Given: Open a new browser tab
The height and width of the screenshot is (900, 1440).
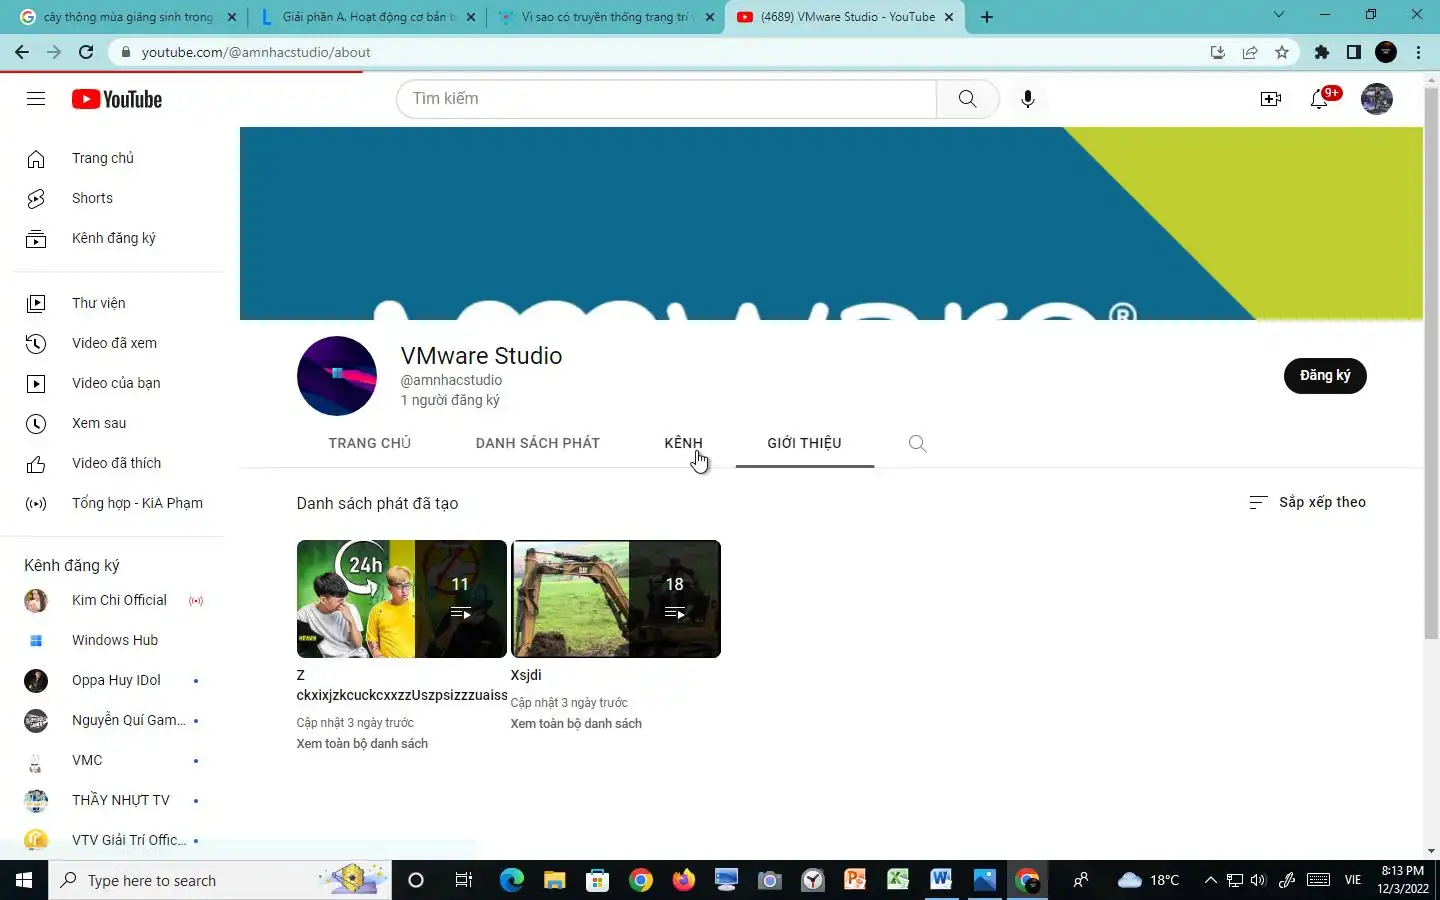Looking at the screenshot, I should click(987, 17).
